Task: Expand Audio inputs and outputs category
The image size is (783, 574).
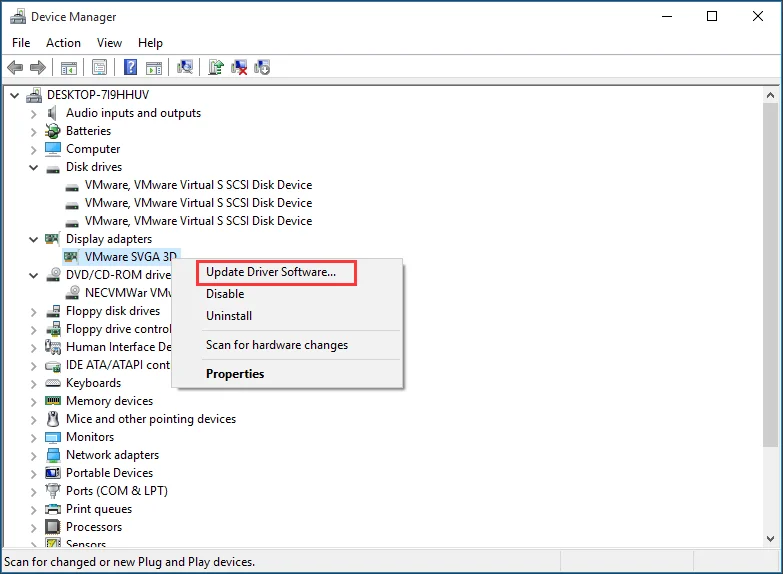Action: (33, 114)
